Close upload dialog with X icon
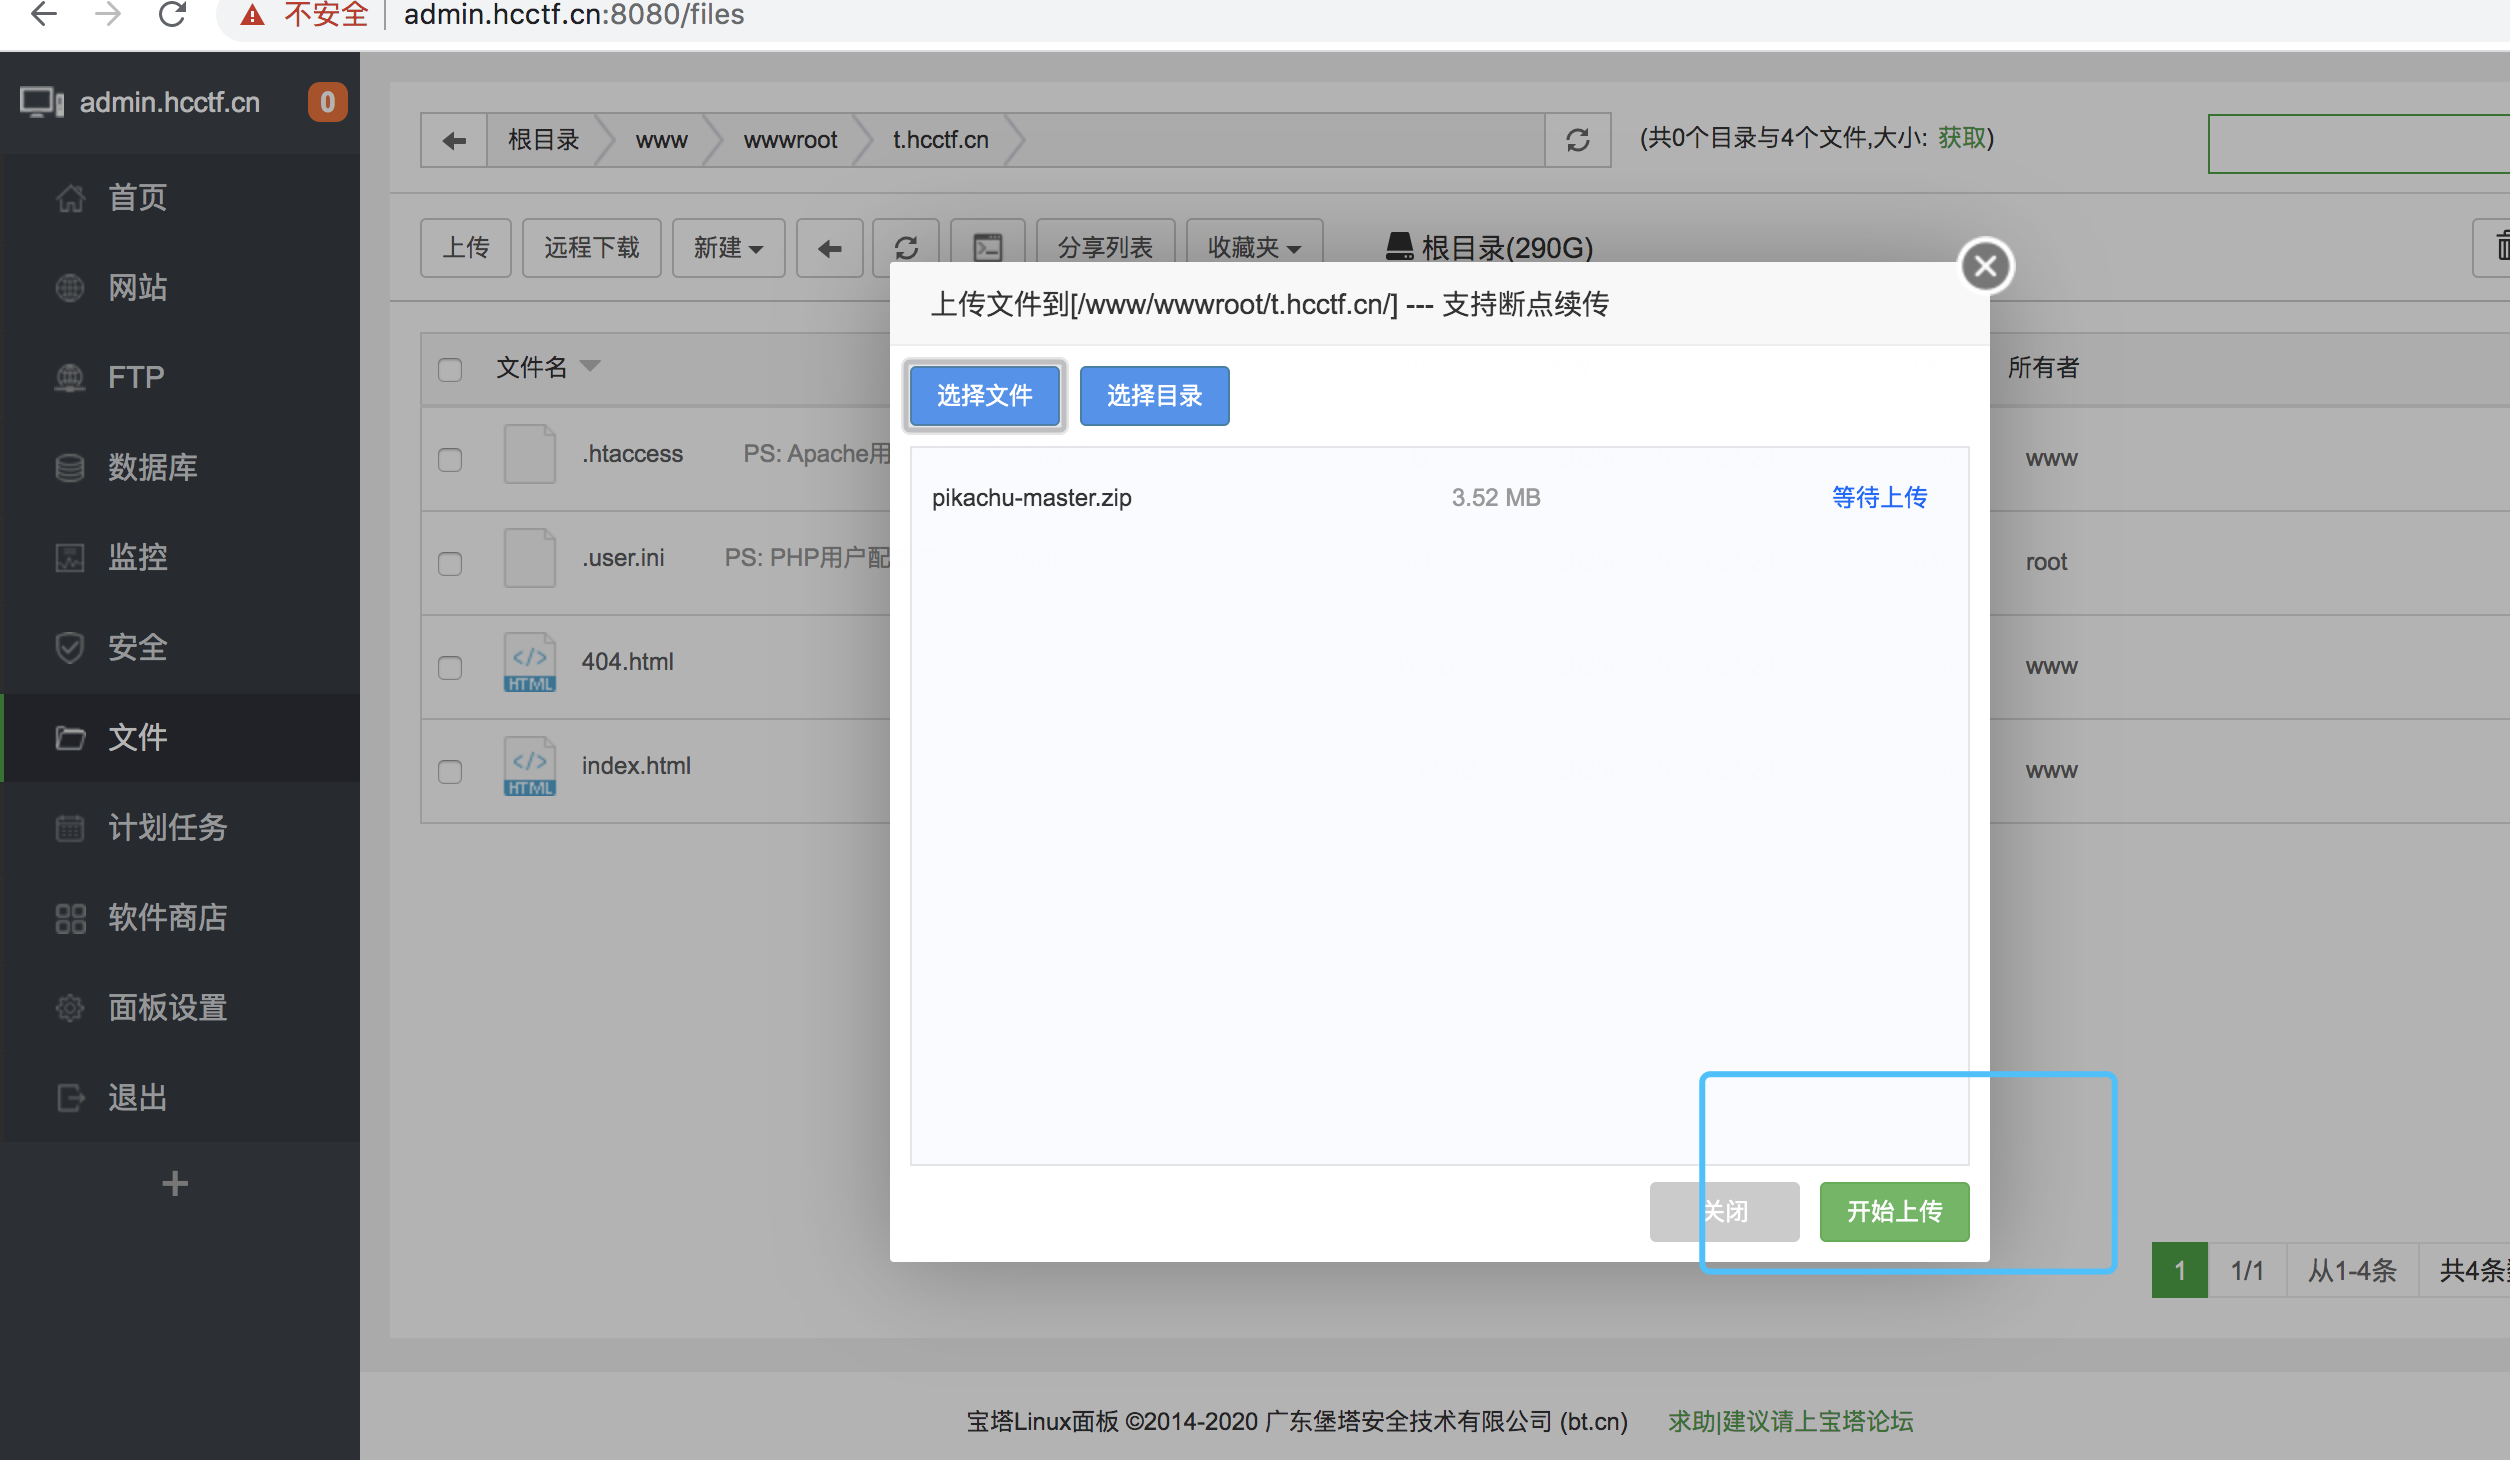Screen dimensions: 2510x1460 1986,266
